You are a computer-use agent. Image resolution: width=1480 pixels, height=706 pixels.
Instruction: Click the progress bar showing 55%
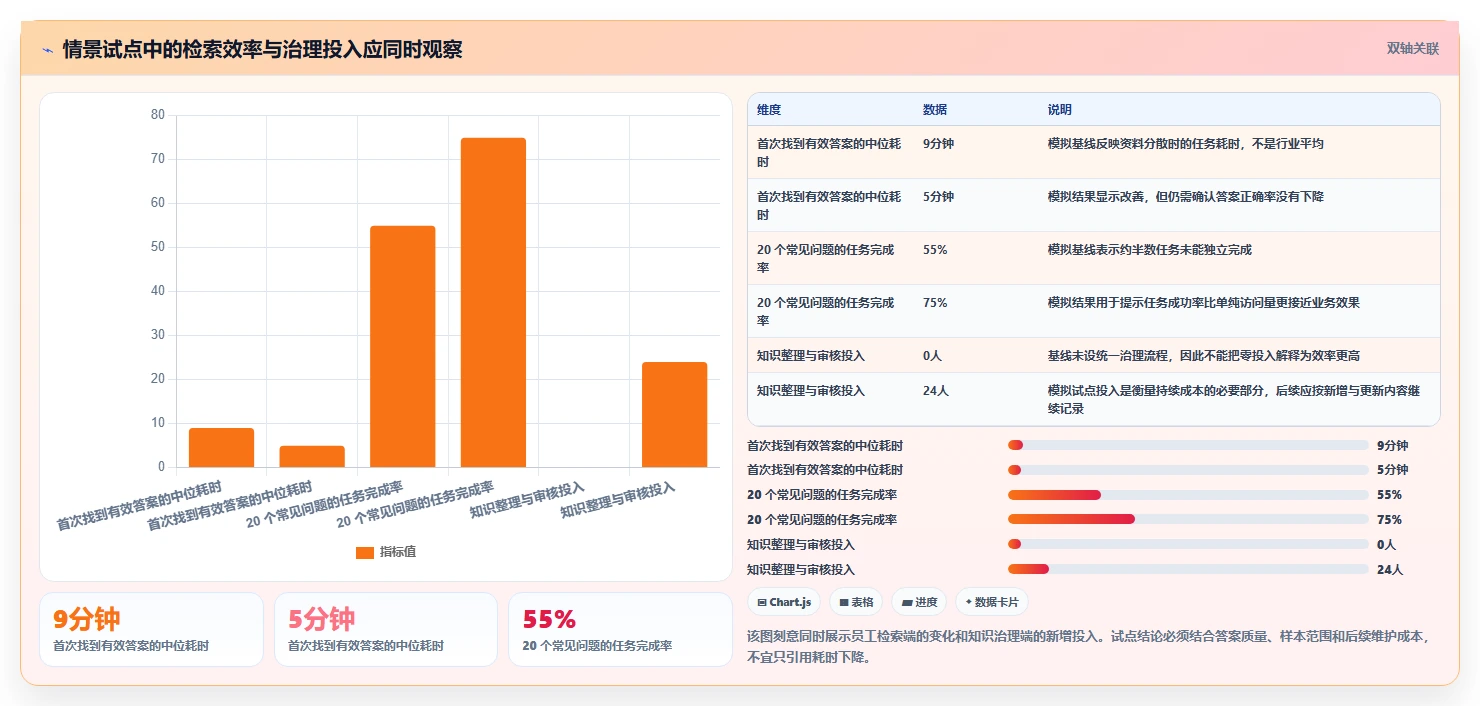[x=1188, y=495]
